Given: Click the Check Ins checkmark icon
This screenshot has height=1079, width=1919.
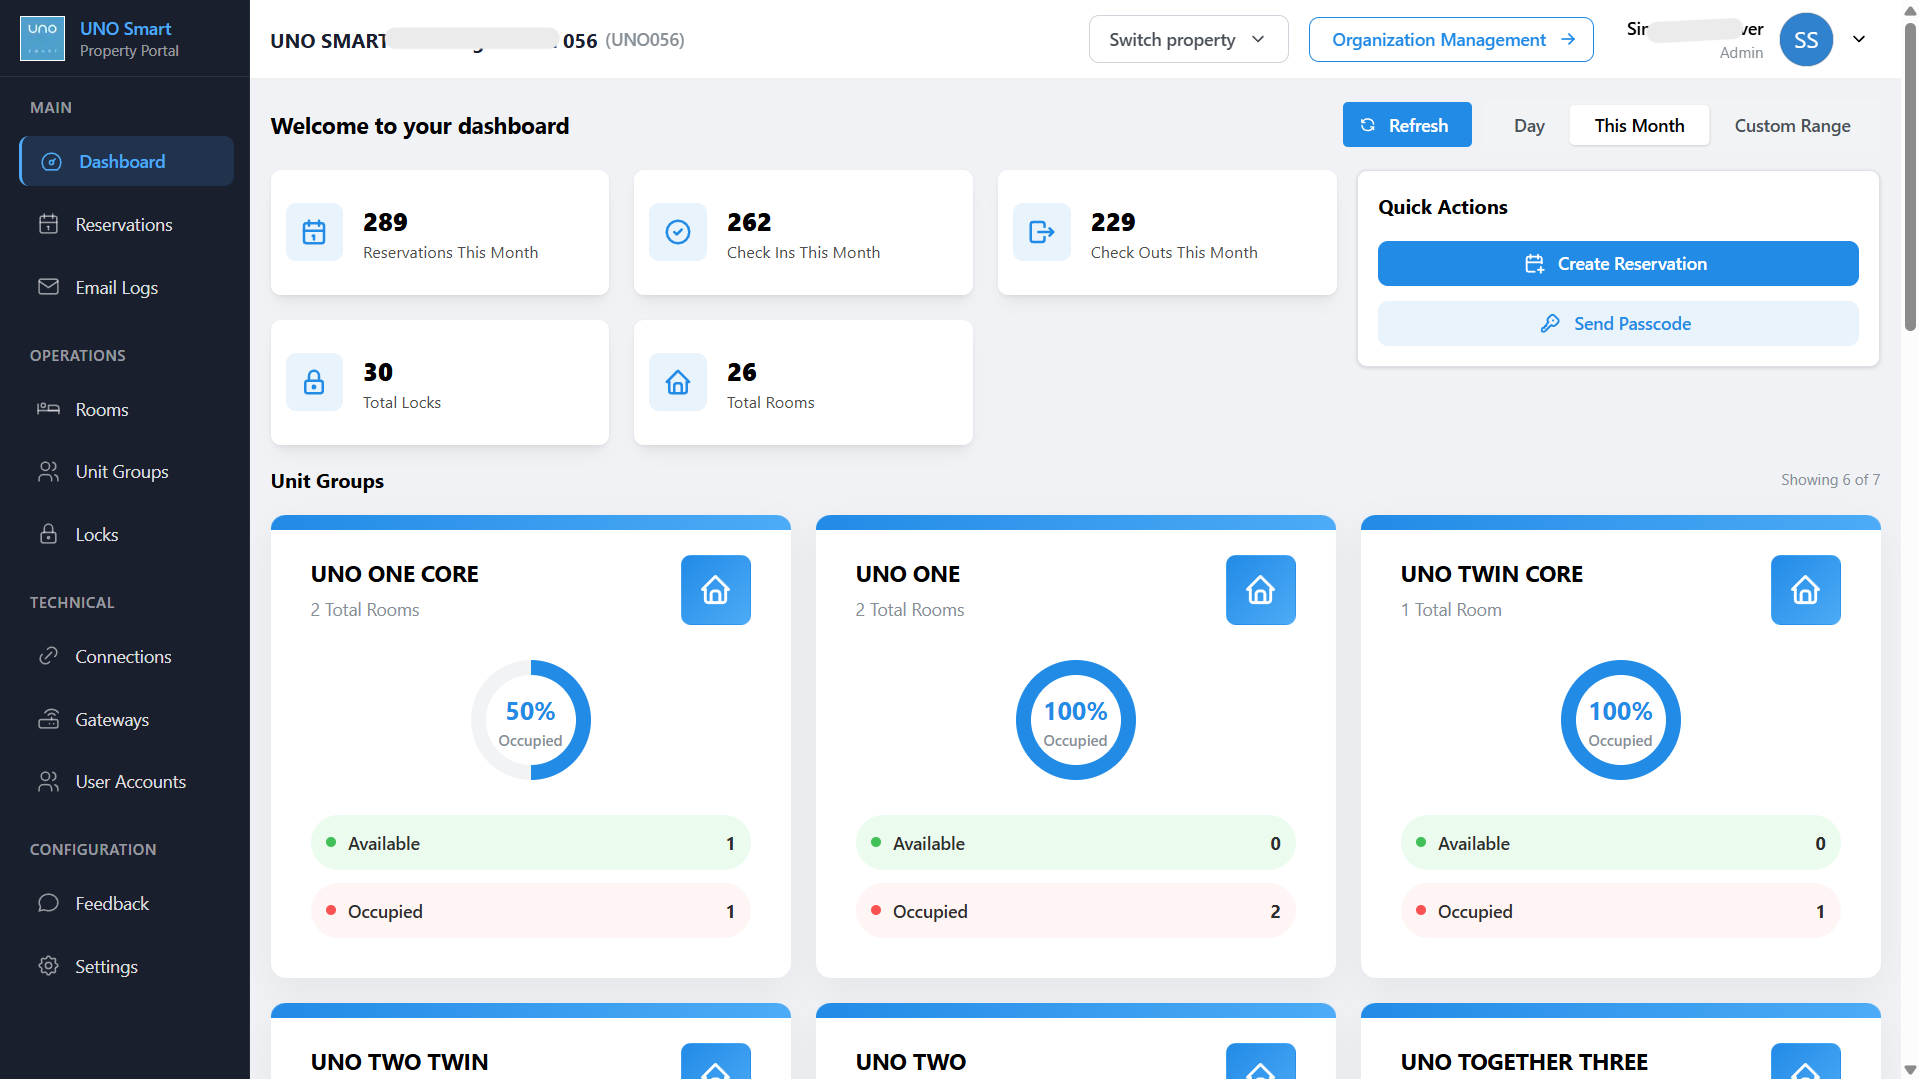Looking at the screenshot, I should coord(678,232).
